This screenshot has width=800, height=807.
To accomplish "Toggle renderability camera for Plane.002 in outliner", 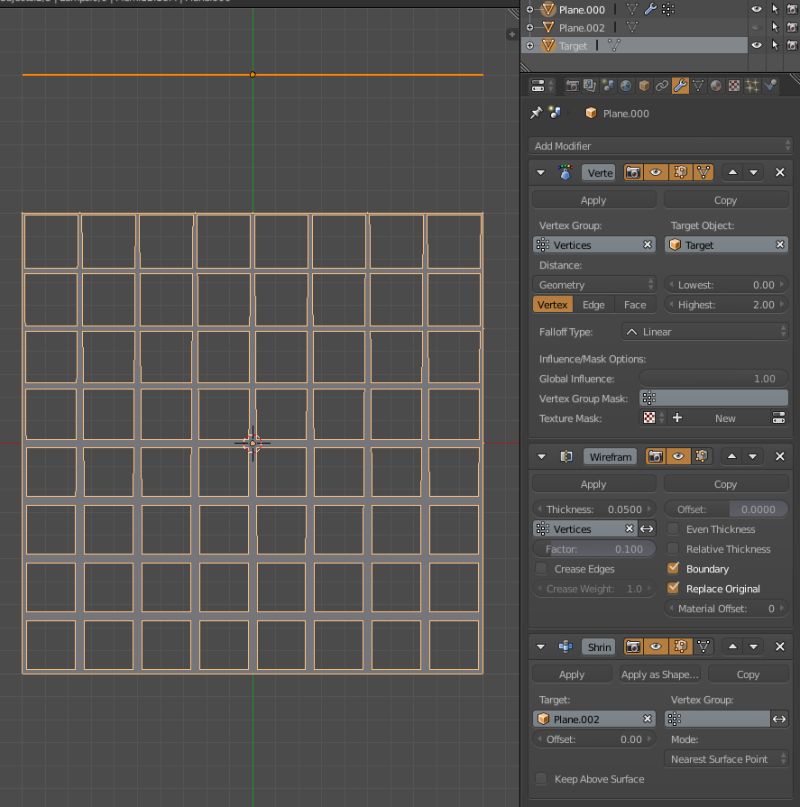I will 792,27.
